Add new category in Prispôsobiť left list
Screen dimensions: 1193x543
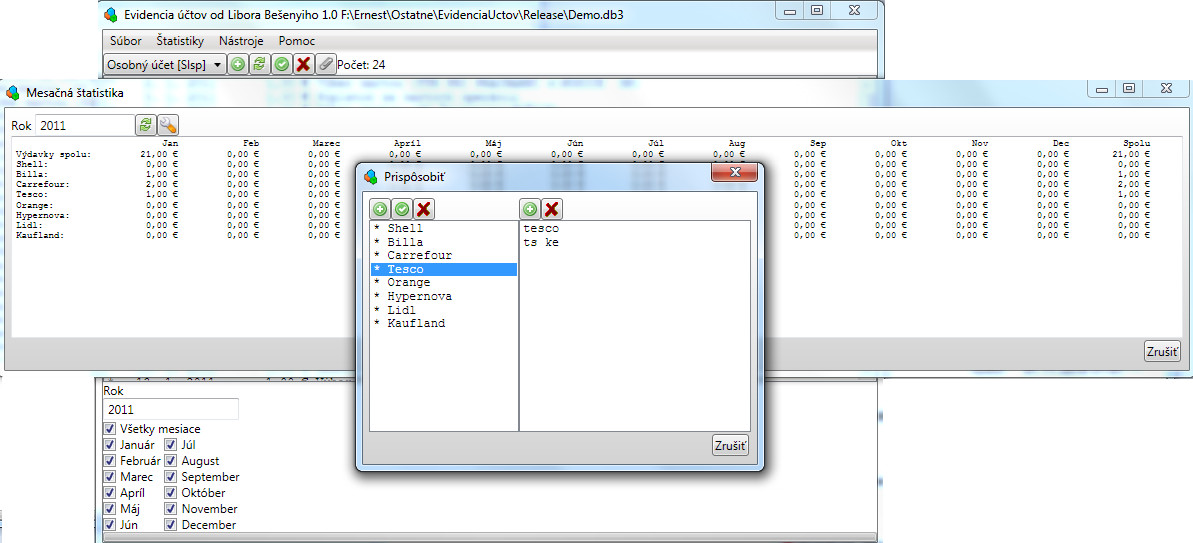coord(380,209)
